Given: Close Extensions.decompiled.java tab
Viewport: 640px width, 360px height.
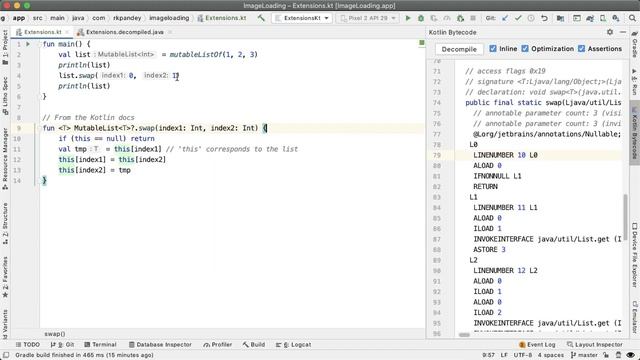Looking at the screenshot, I should point(170,32).
